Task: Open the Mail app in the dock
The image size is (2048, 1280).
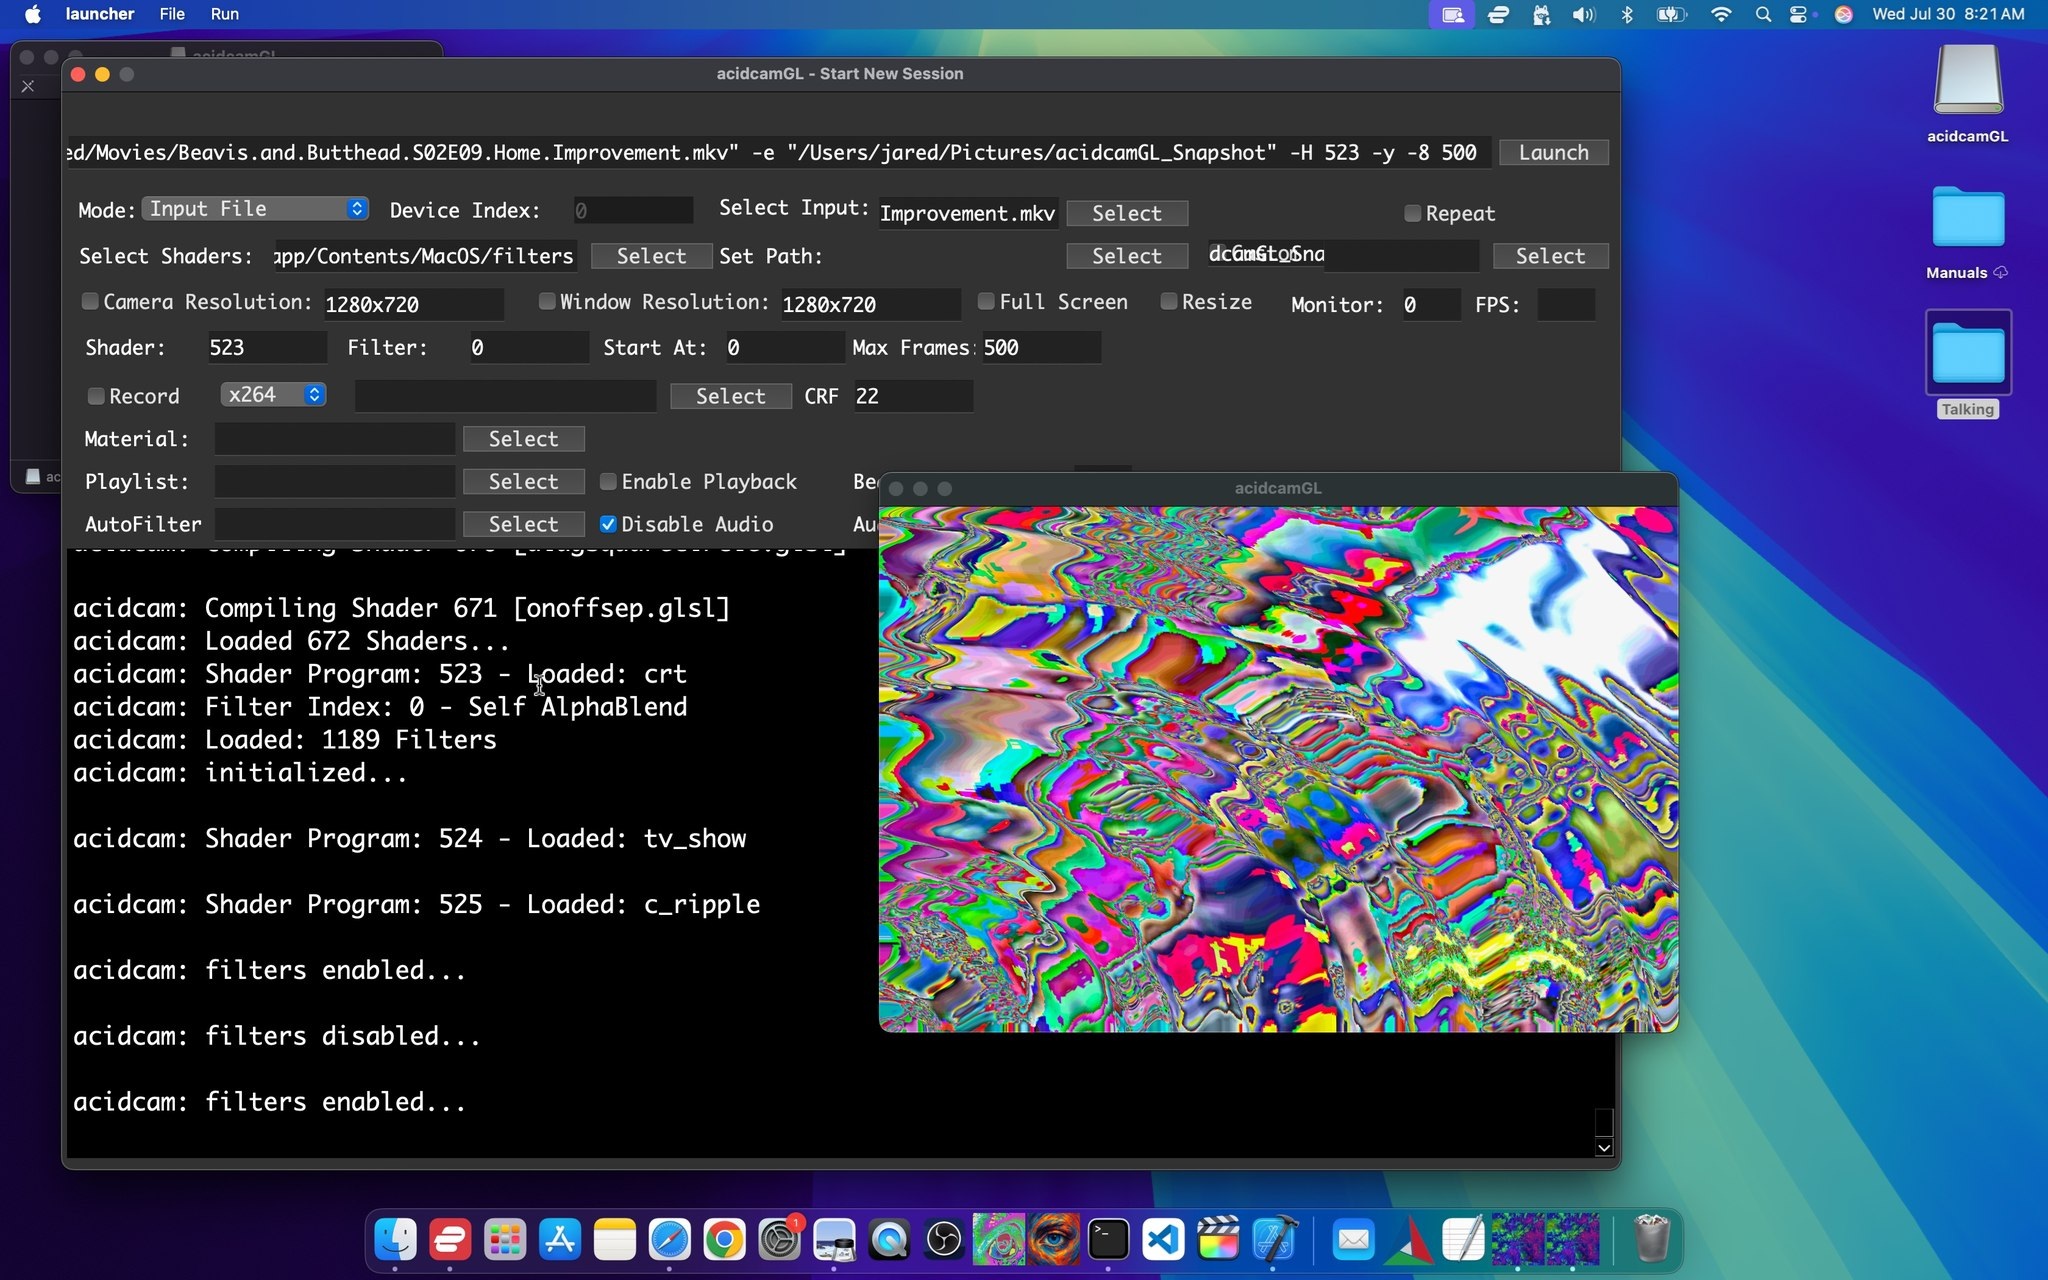Action: (1353, 1241)
